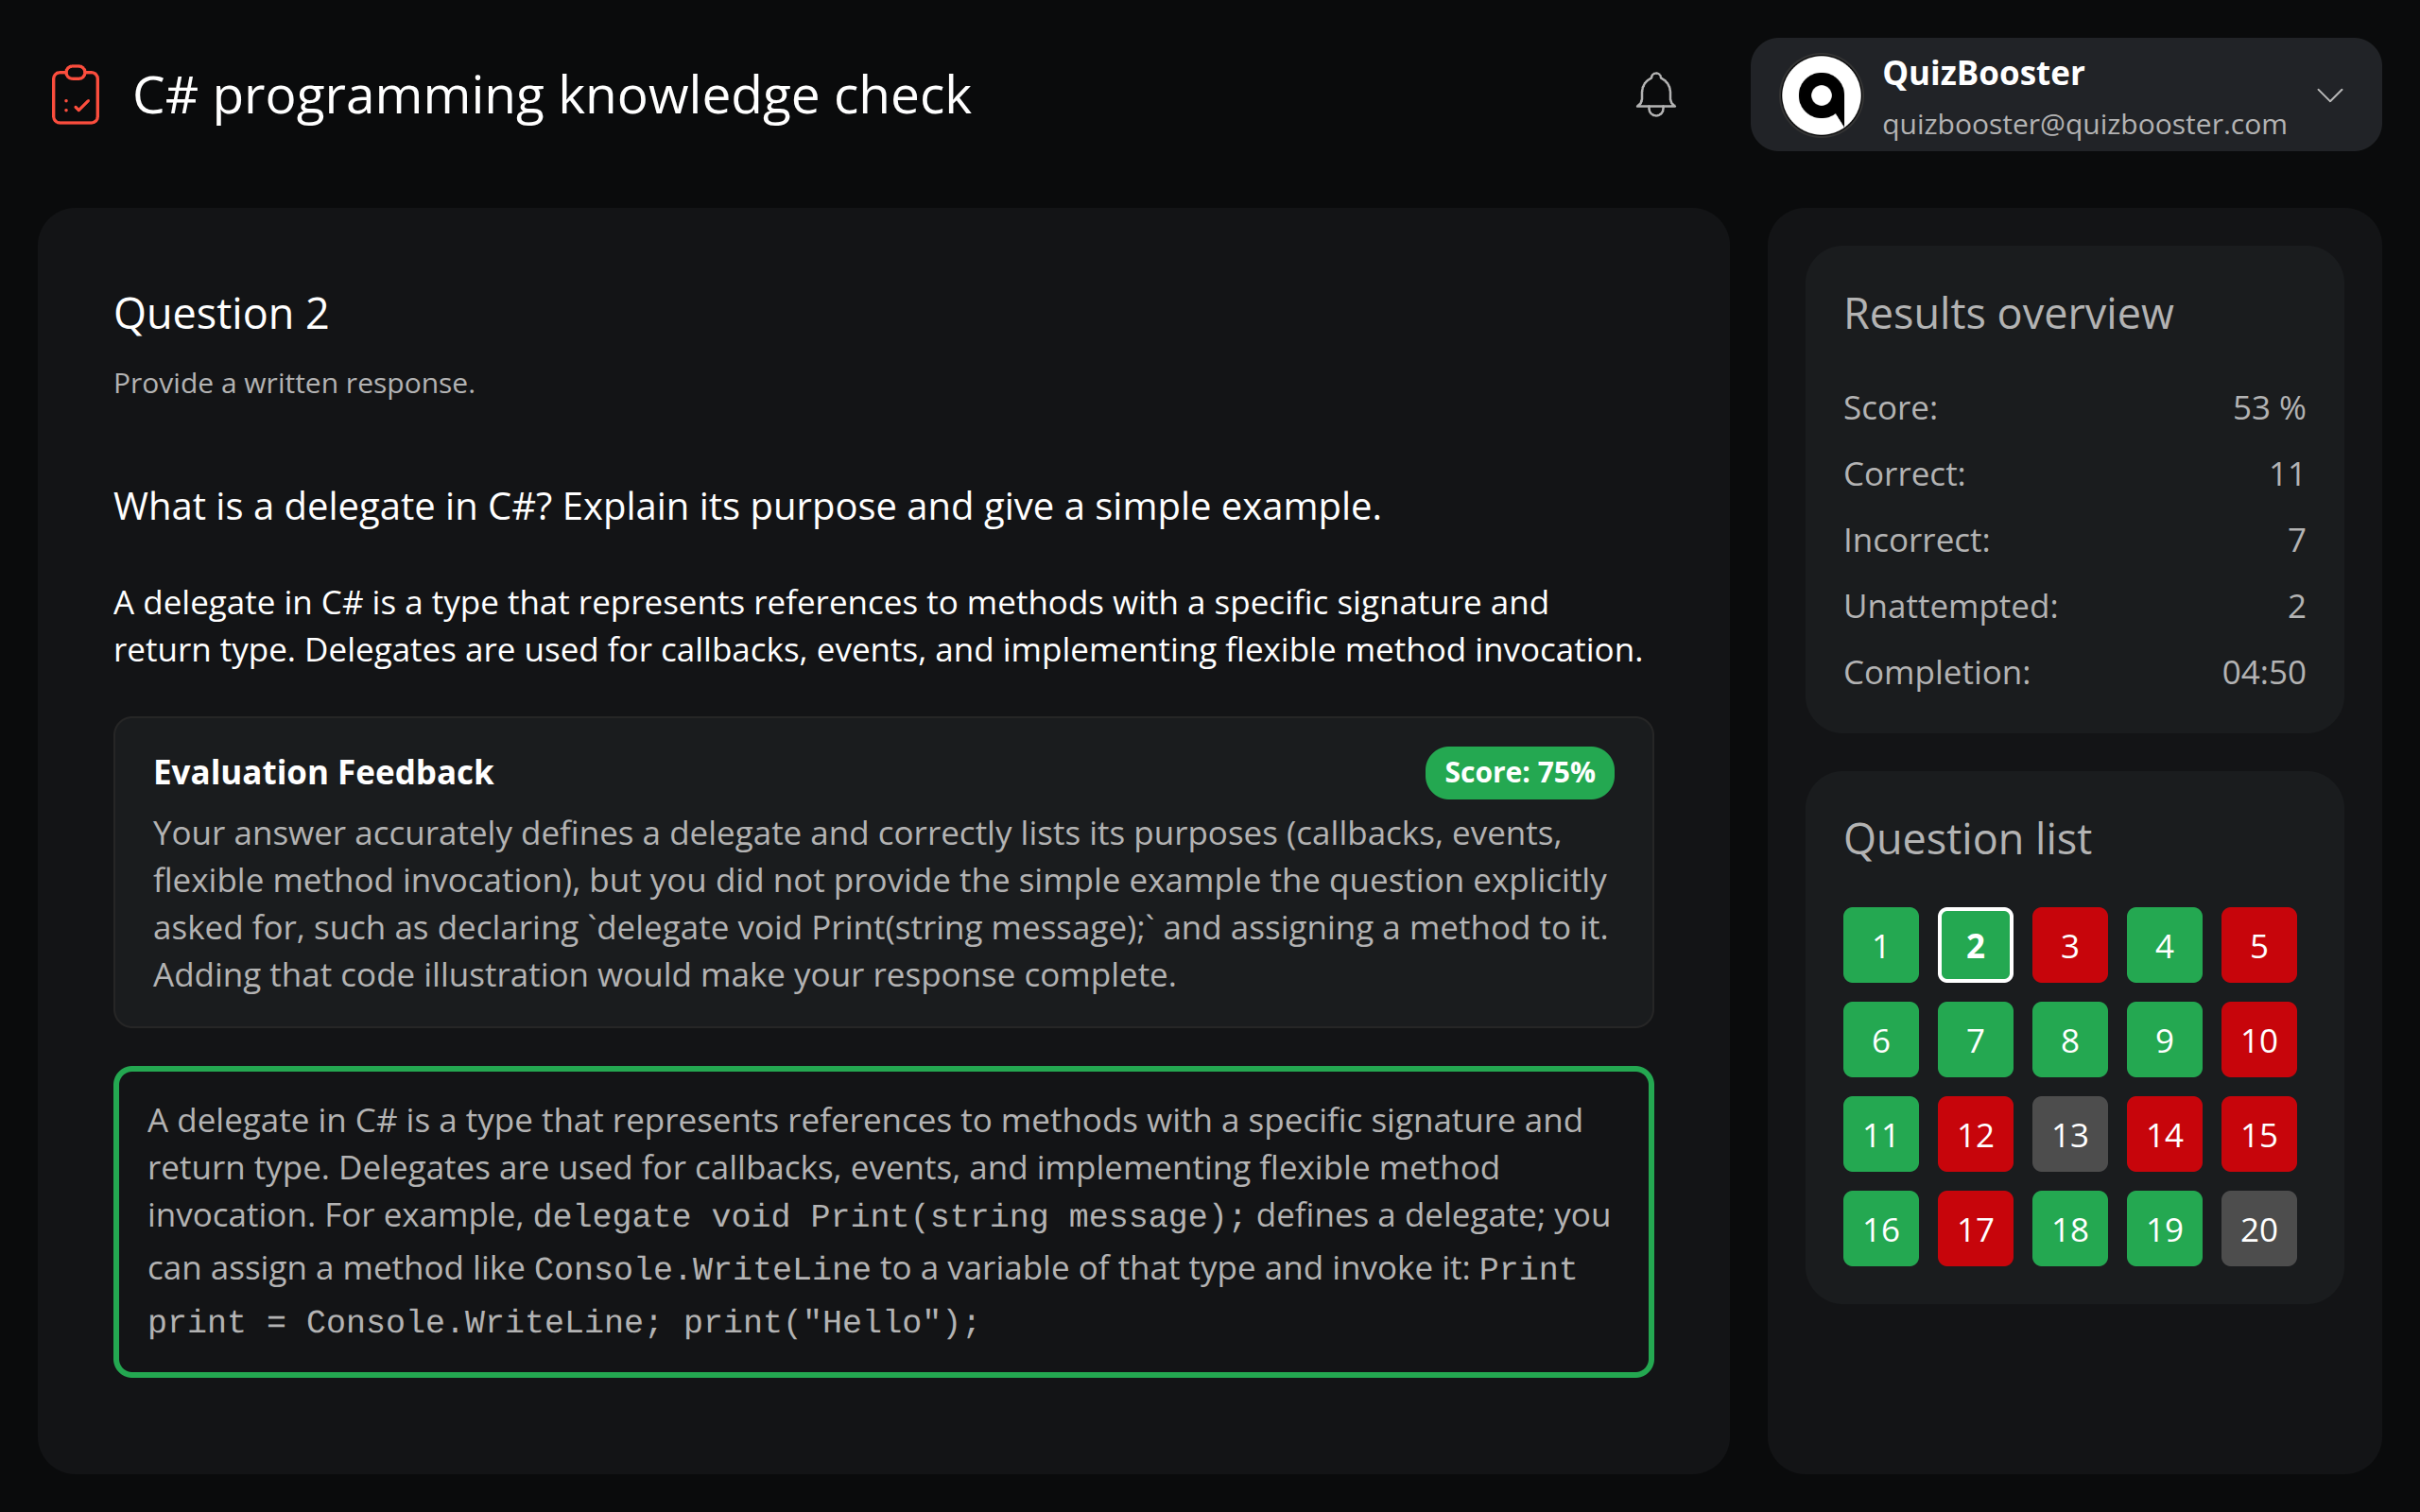Viewport: 2420px width, 1512px height.
Task: Go to question 5
Action: [x=2259, y=945]
